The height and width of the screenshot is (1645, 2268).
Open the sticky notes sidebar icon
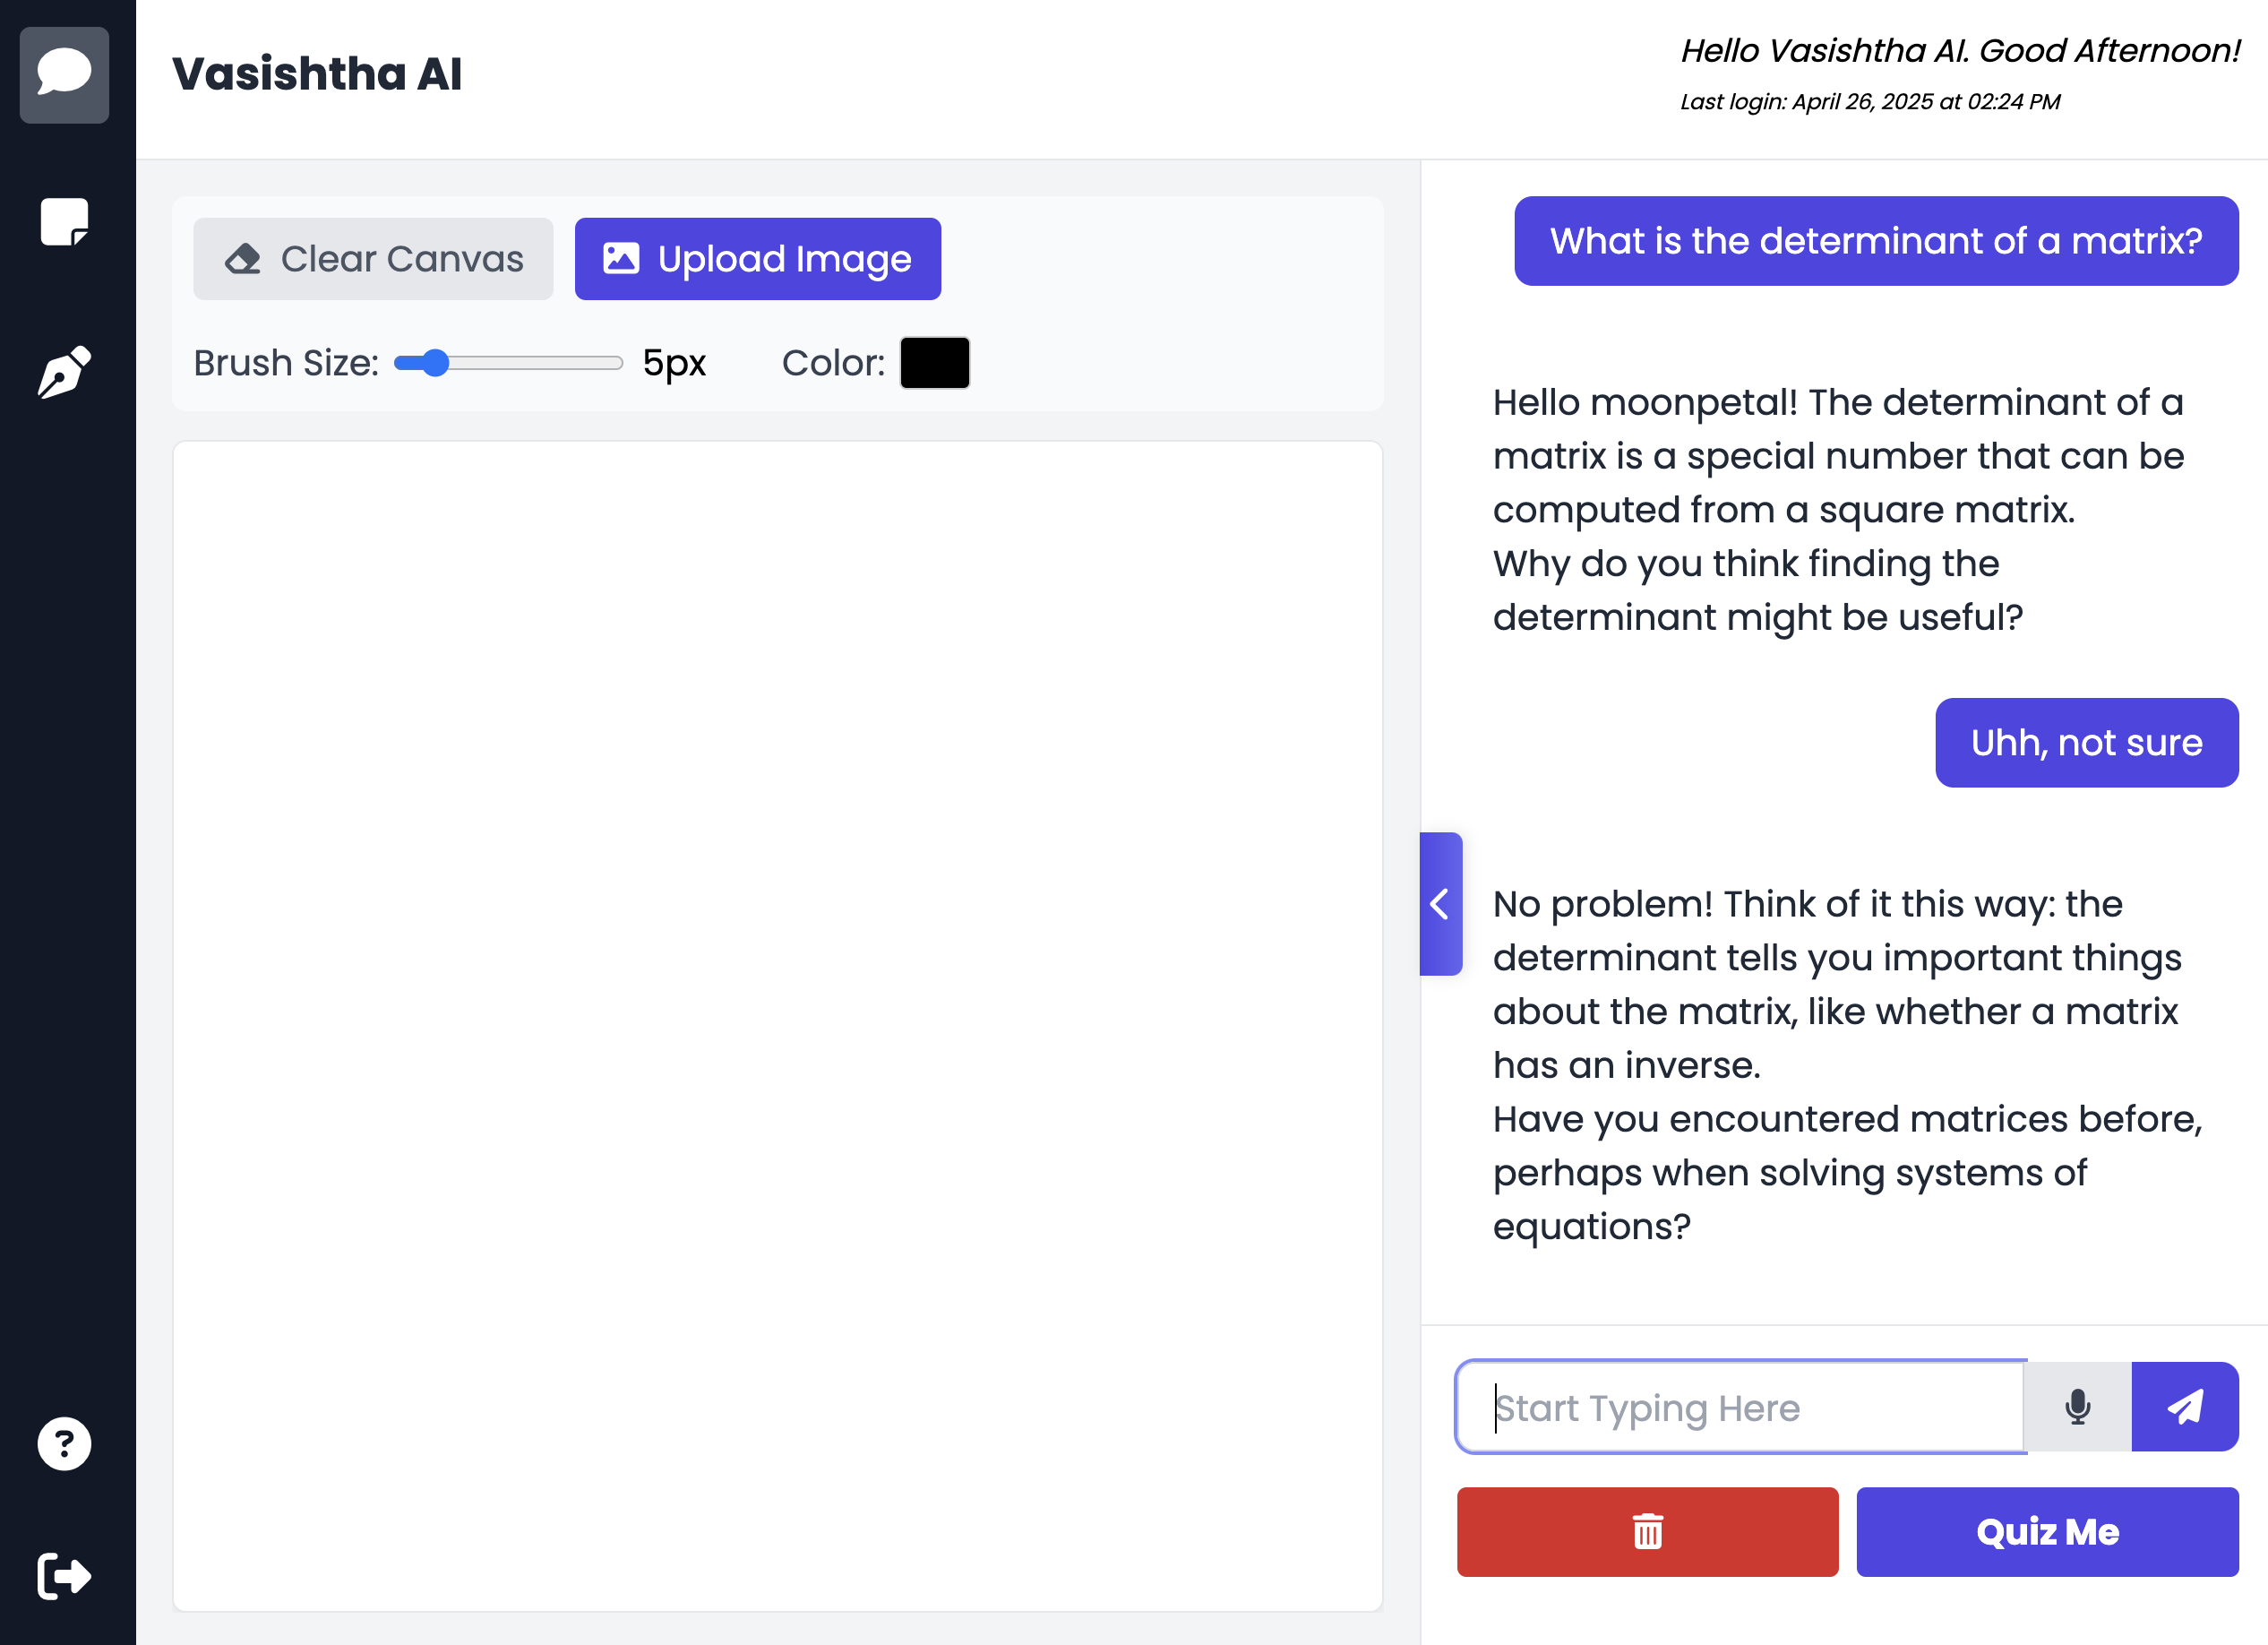[x=64, y=222]
